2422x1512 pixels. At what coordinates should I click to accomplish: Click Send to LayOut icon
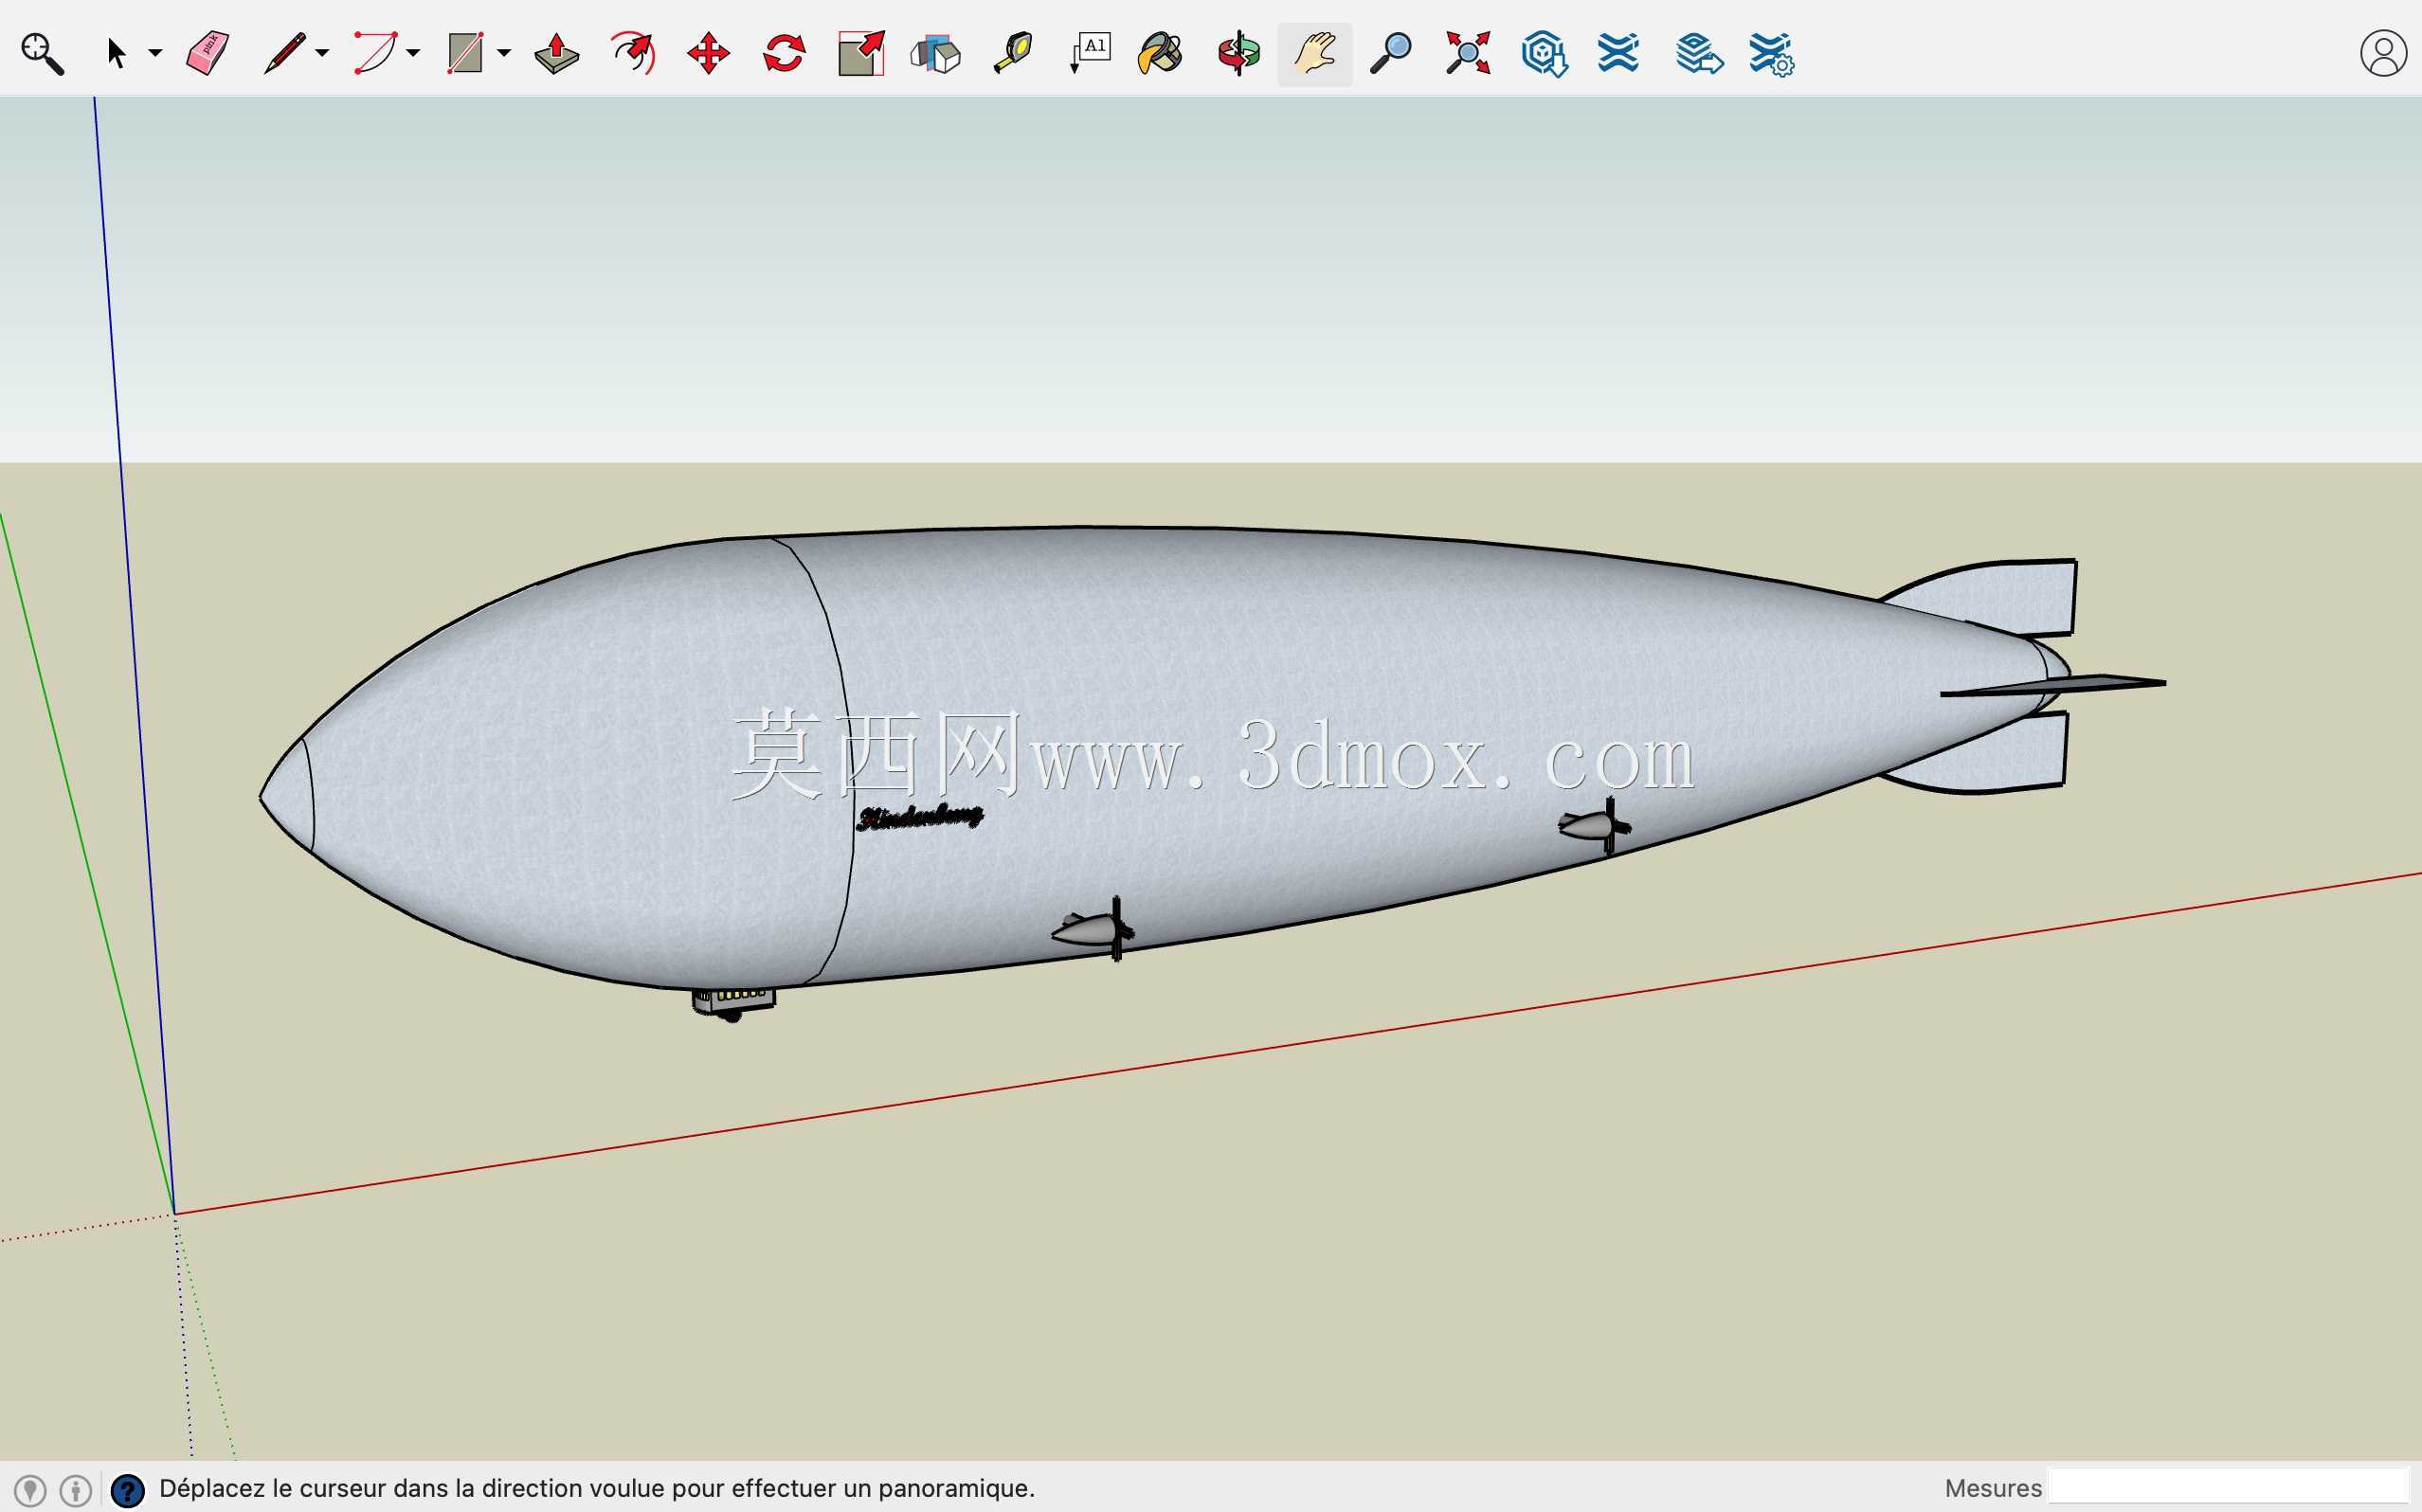pyautogui.click(x=1699, y=54)
